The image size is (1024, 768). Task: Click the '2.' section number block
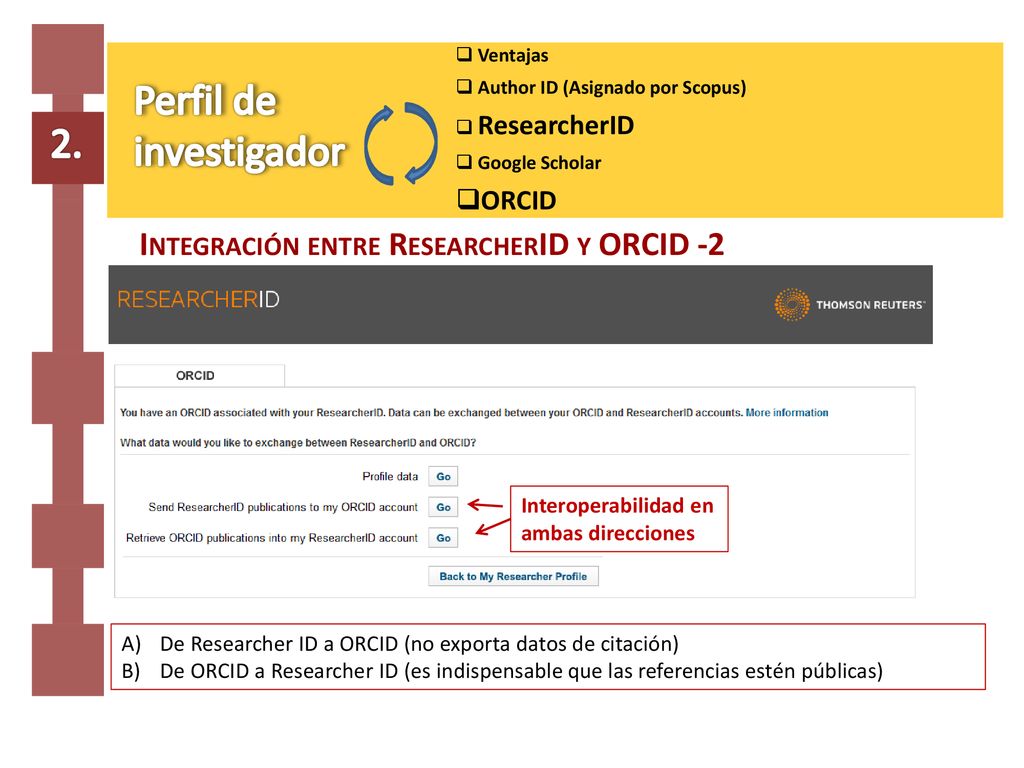point(67,147)
